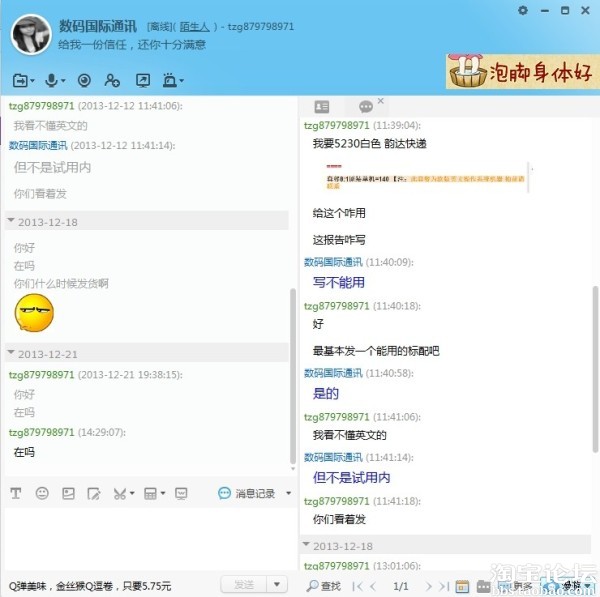The width and height of the screenshot is (600, 597).
Task: Open the calendar date picker in history bar
Action: [462, 586]
